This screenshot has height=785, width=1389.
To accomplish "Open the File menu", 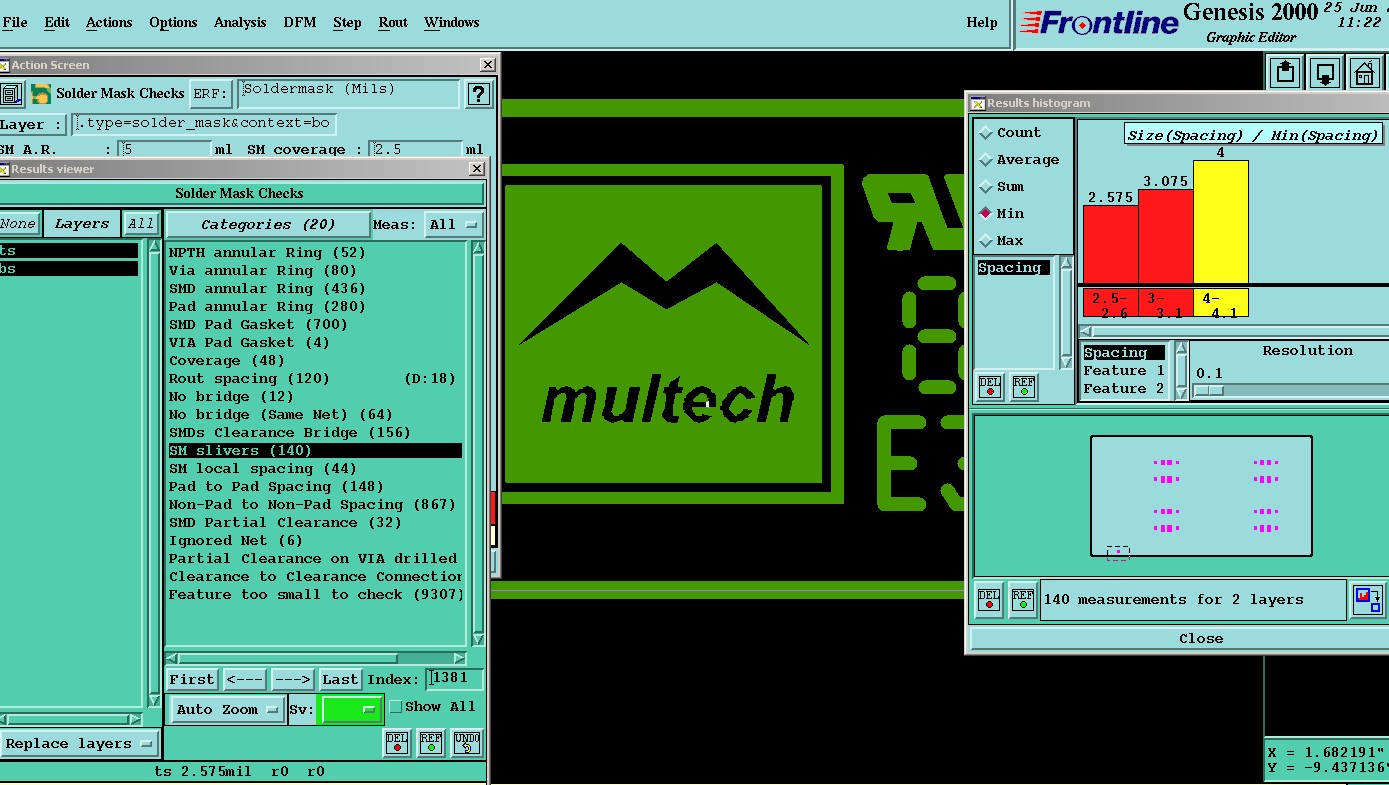I will click(x=15, y=22).
